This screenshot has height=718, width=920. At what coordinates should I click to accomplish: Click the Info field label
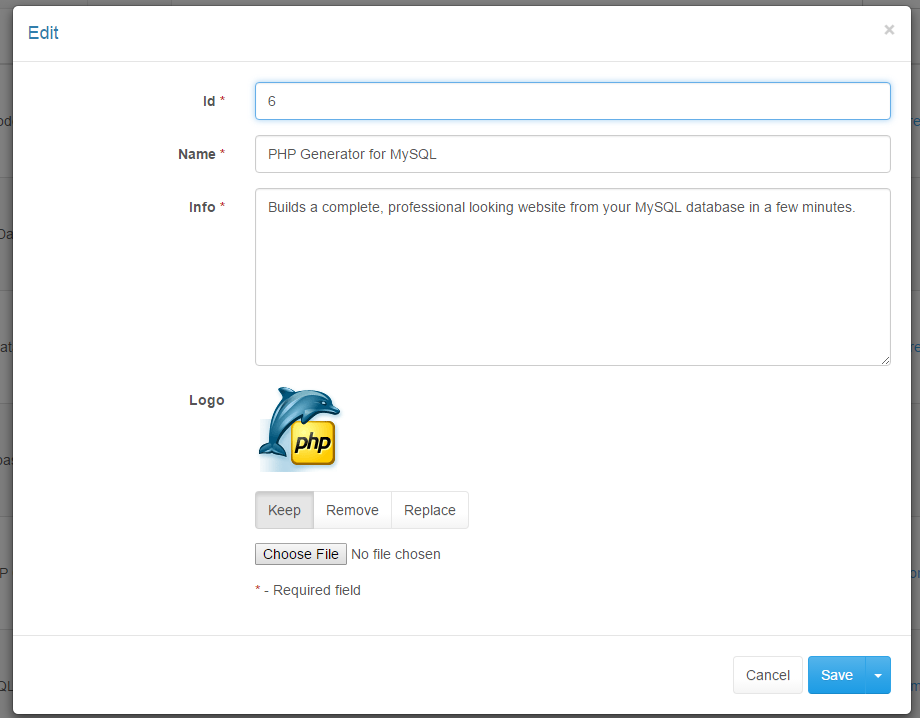[202, 207]
